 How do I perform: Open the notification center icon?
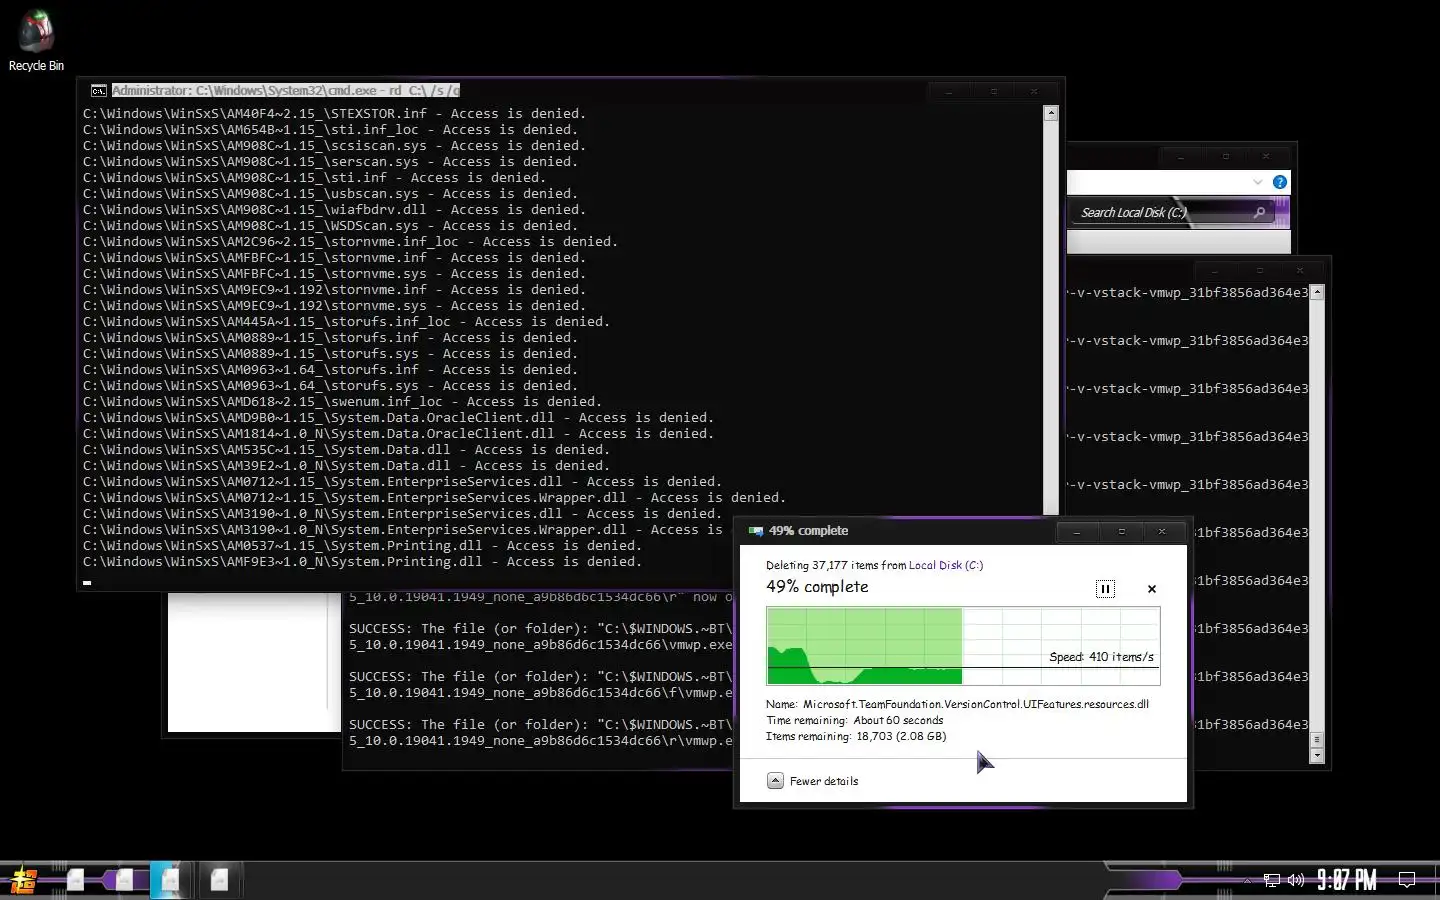pos(1407,880)
